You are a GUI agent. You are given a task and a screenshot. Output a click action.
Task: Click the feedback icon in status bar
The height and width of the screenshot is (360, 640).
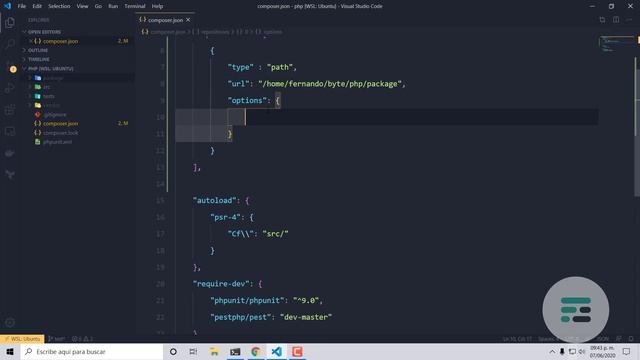619,339
